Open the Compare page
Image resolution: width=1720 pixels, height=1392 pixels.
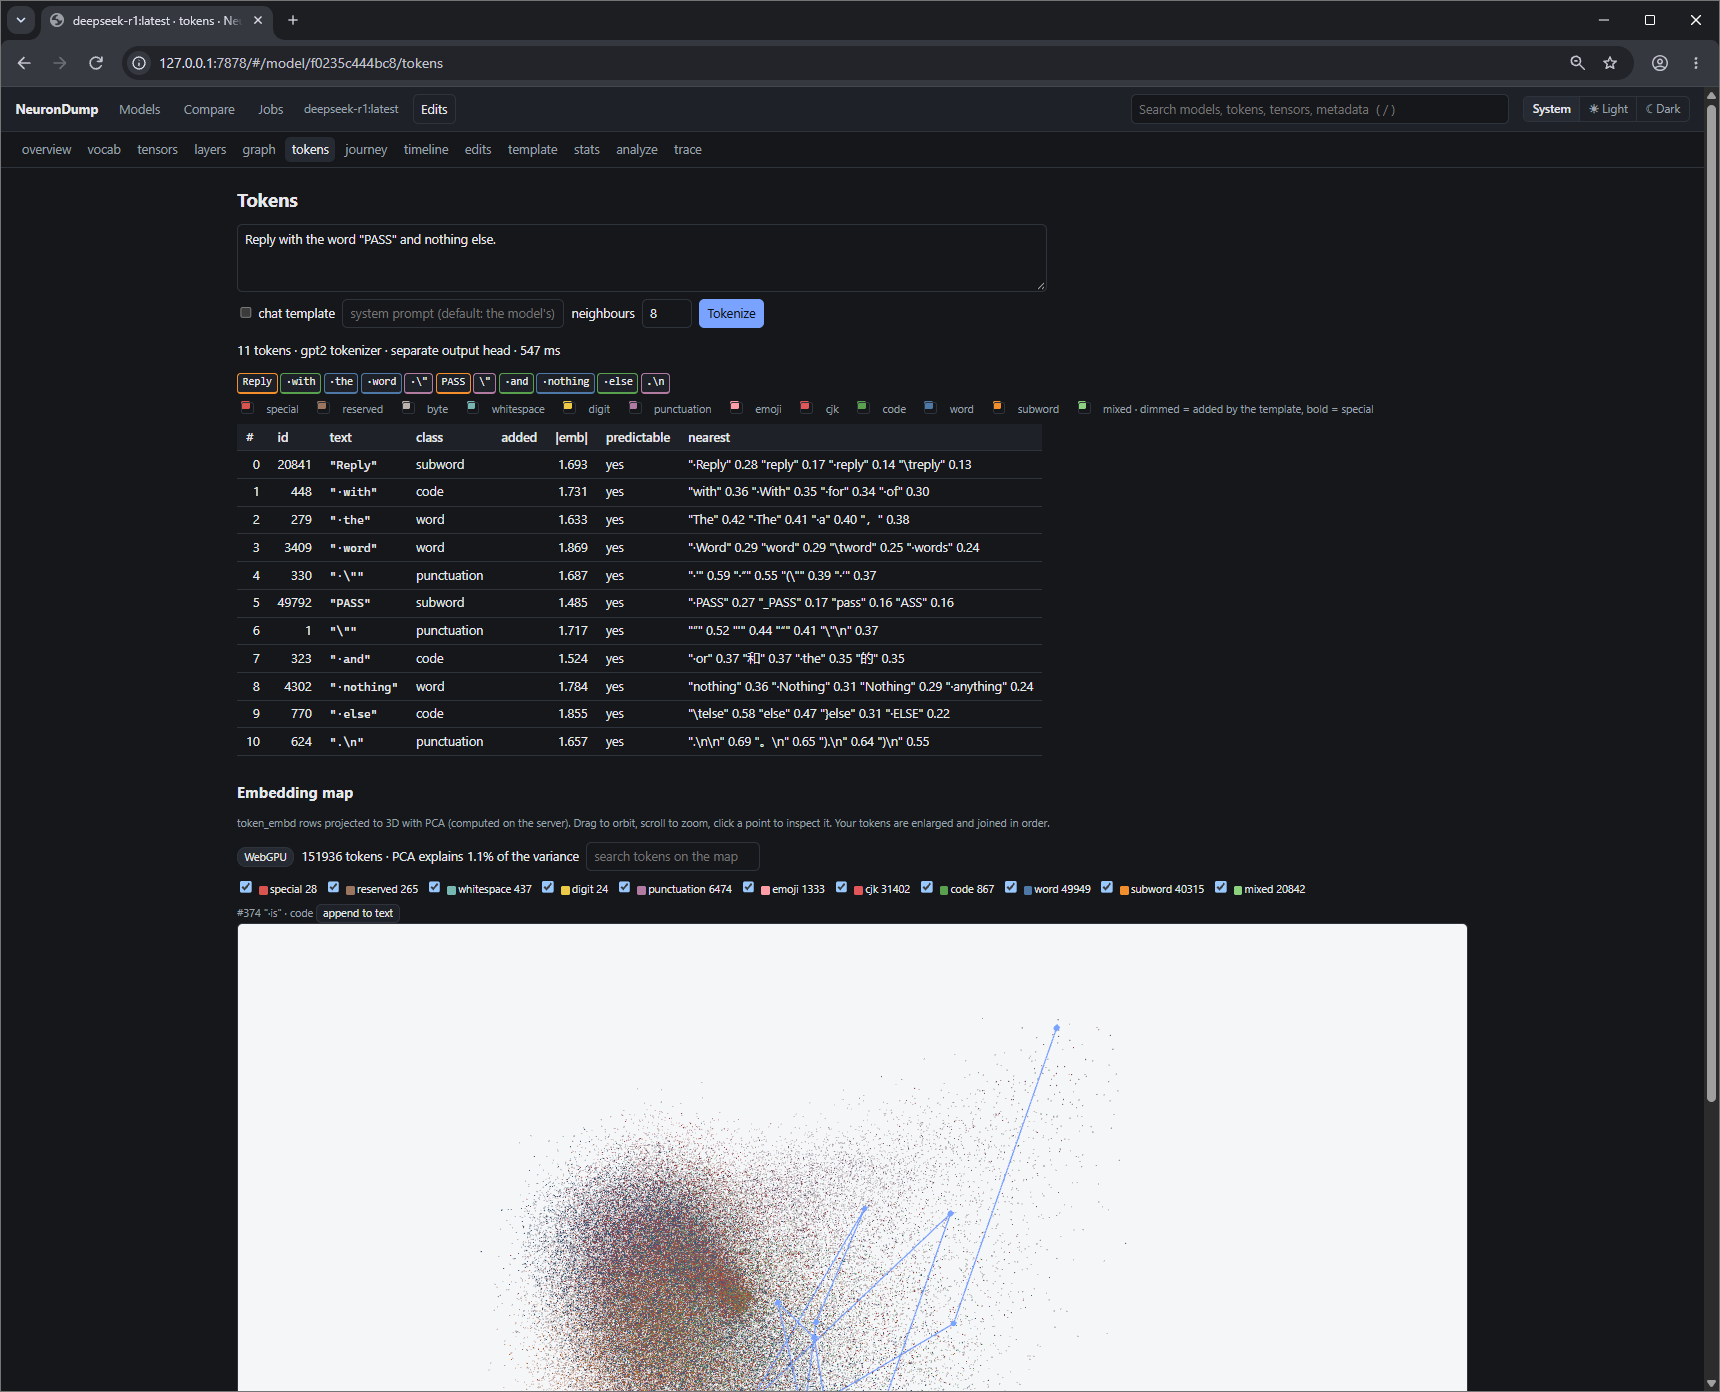(x=209, y=109)
